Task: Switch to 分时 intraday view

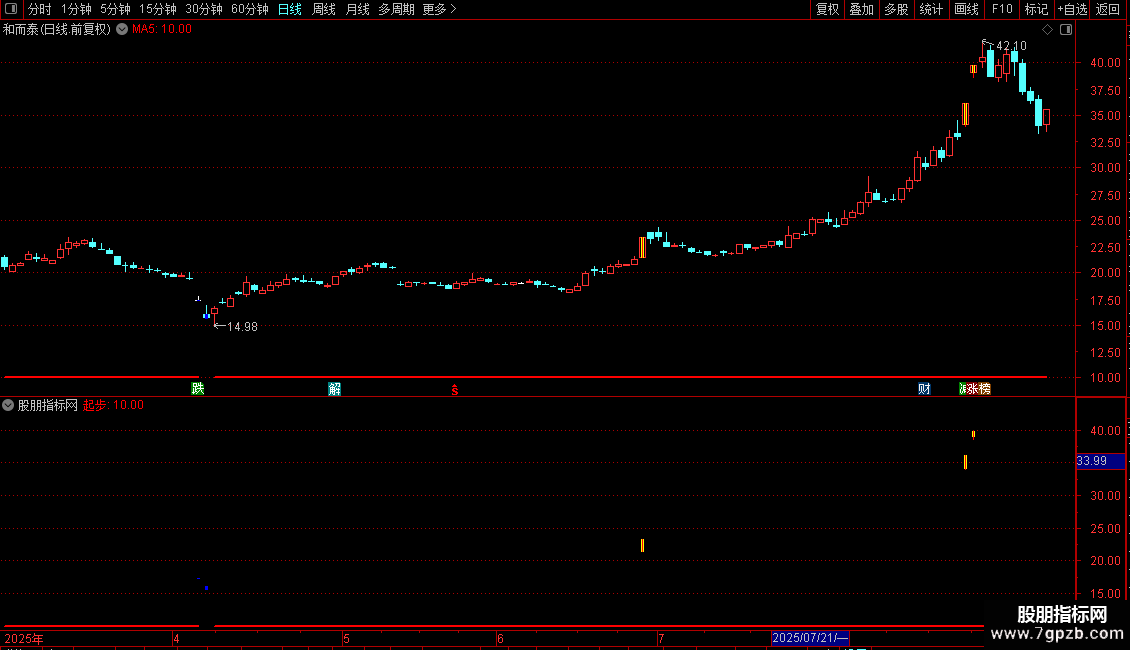Action: (x=40, y=9)
